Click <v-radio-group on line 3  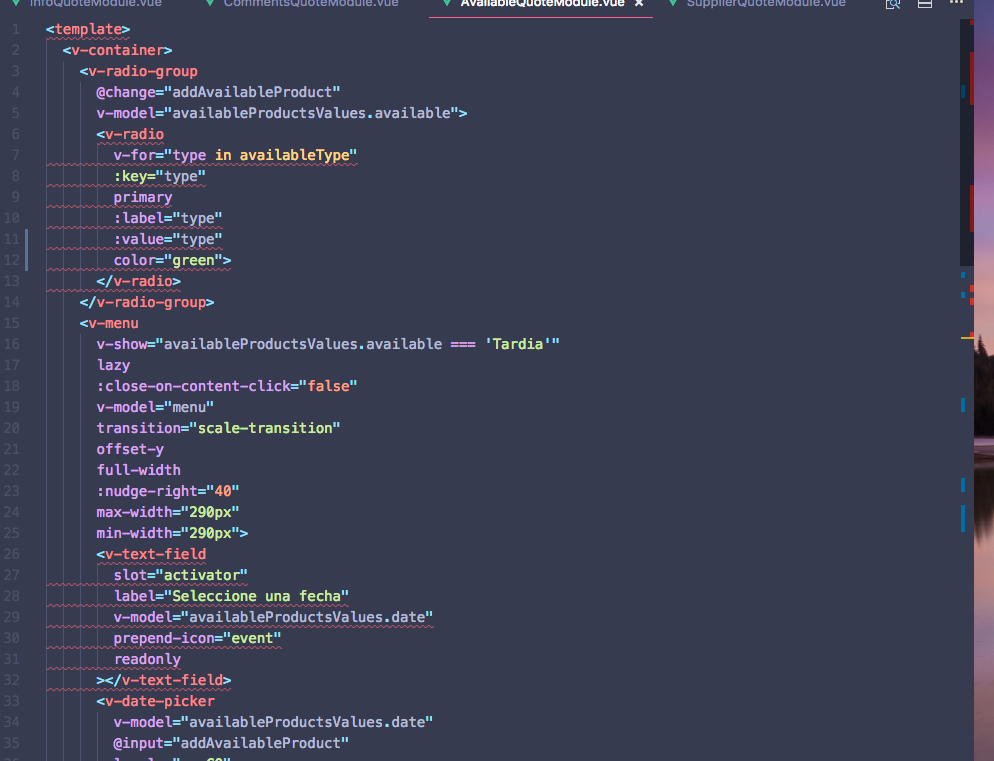click(x=138, y=71)
